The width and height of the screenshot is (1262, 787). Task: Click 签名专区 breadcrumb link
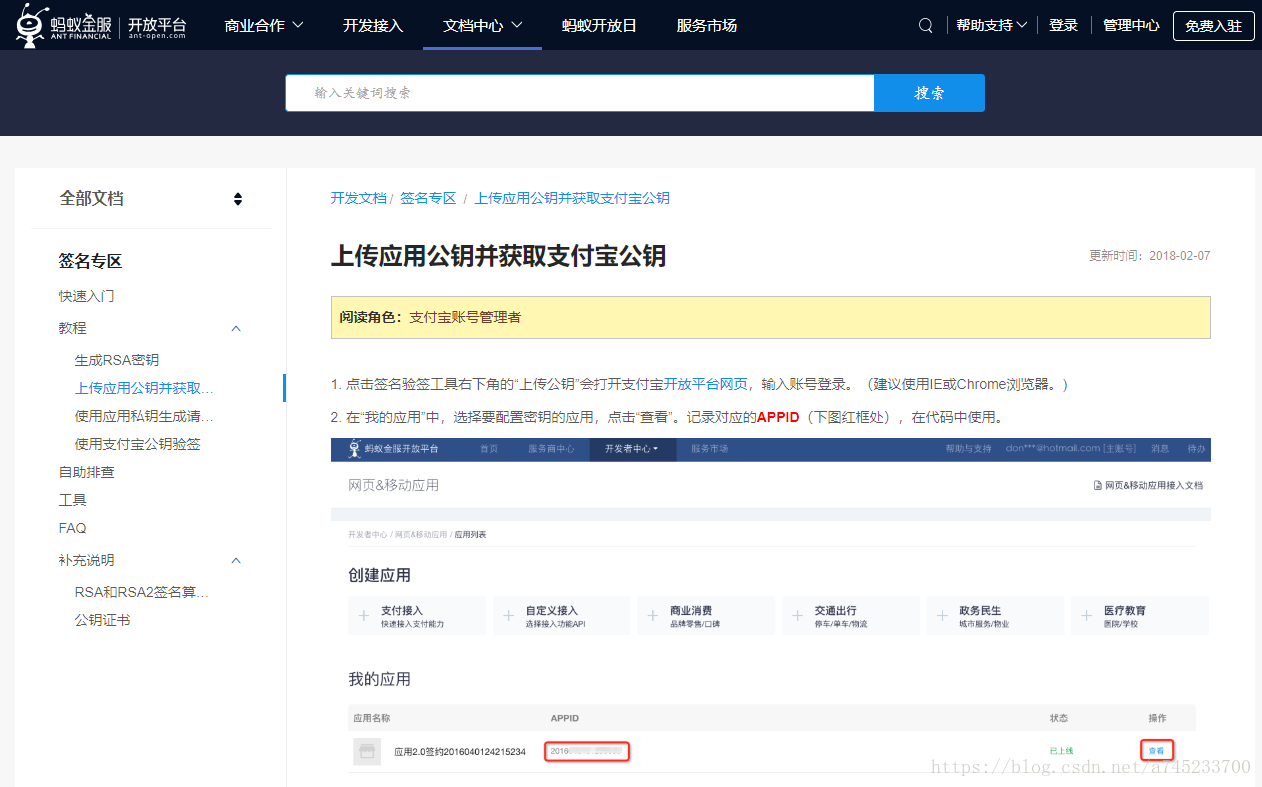pyautogui.click(x=428, y=198)
